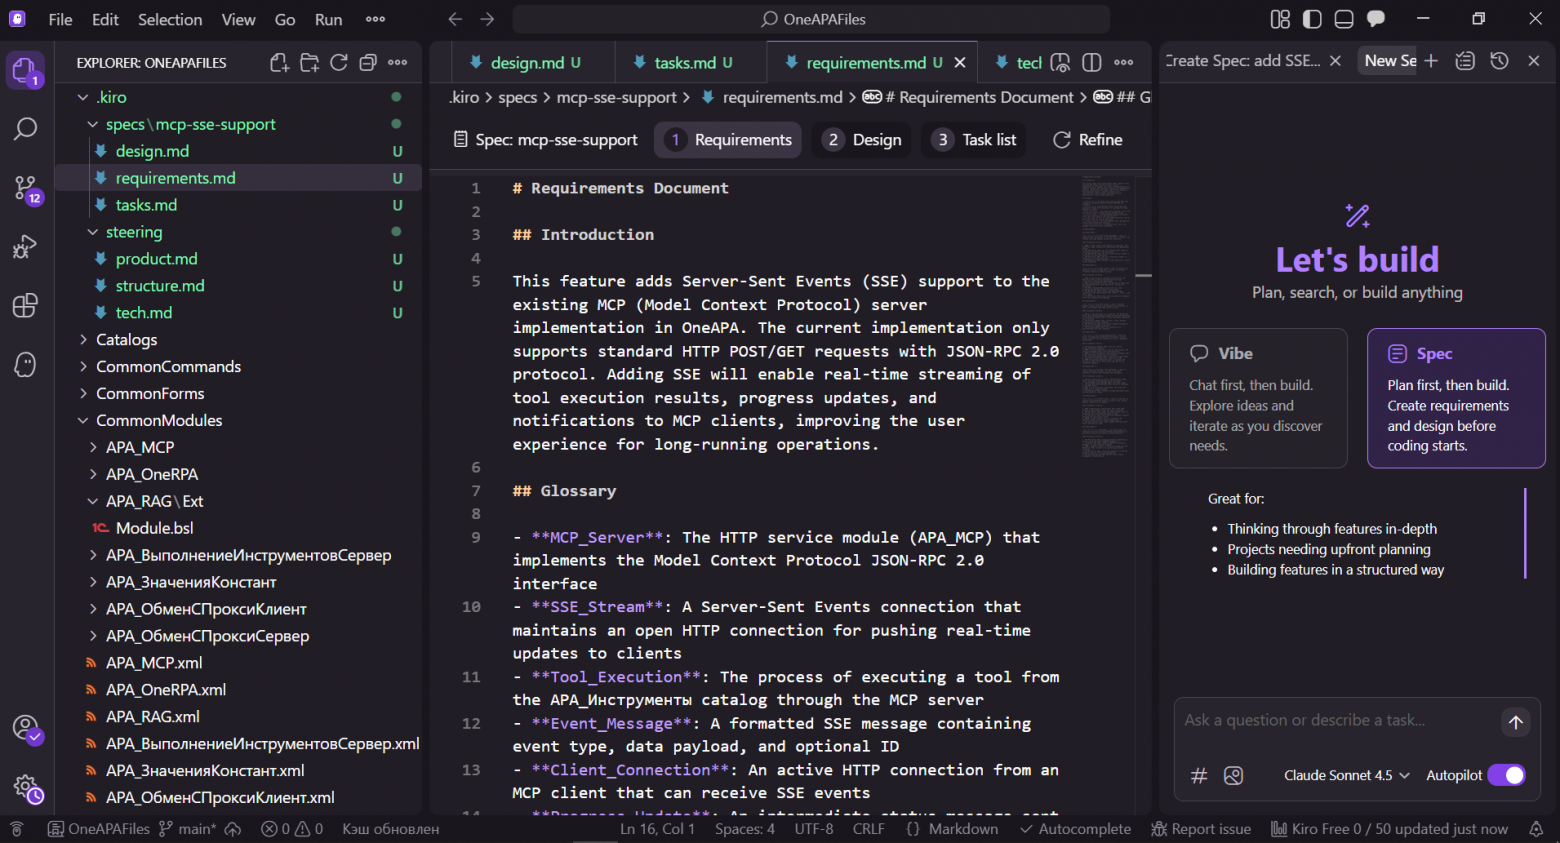1560x843 pixels.
Task: Open the Claude Sonnet 4.5 model dropdown
Action: coord(1346,775)
